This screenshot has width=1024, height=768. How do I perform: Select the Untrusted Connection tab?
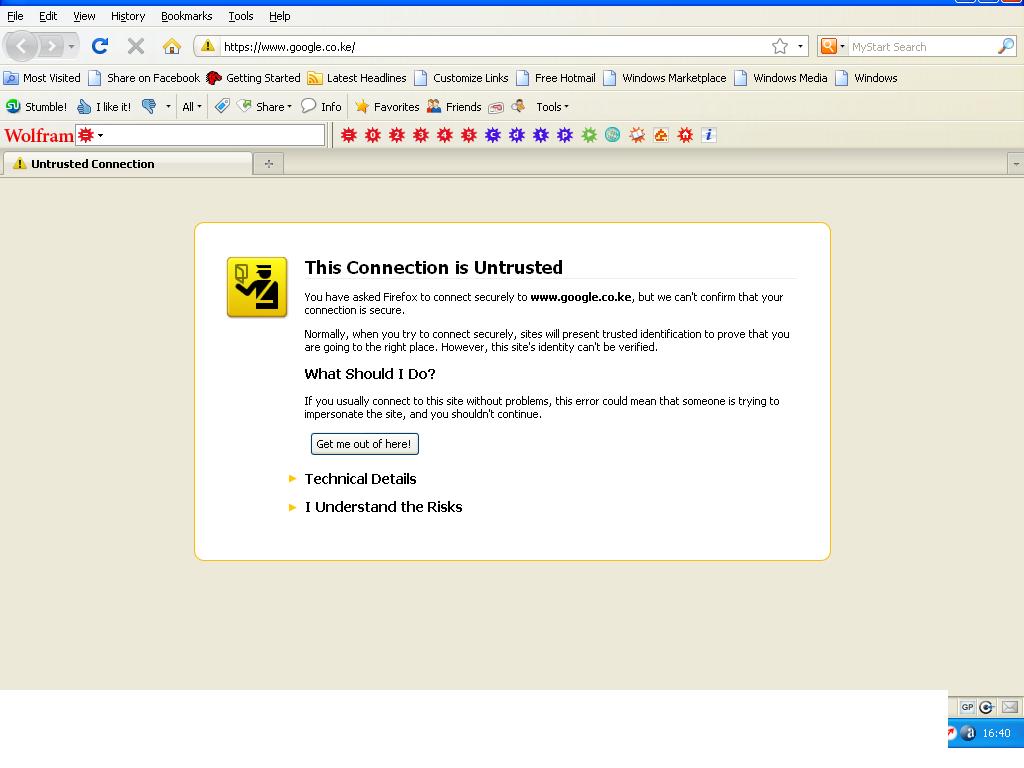pyautogui.click(x=128, y=164)
